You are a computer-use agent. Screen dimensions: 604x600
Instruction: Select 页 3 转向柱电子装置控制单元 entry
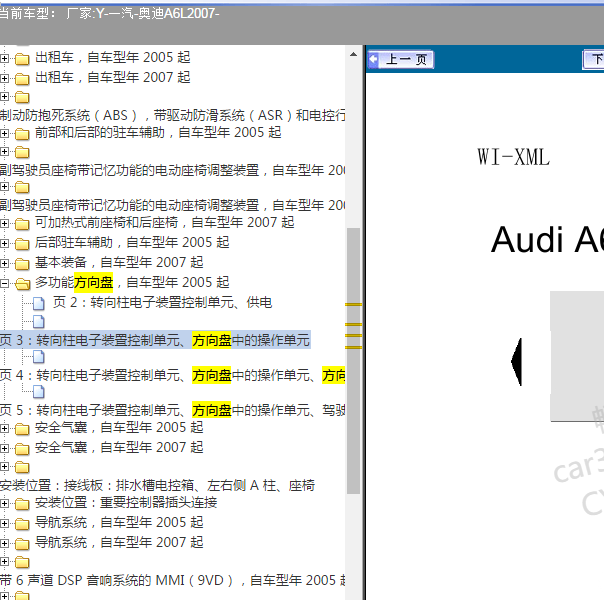pos(155,340)
